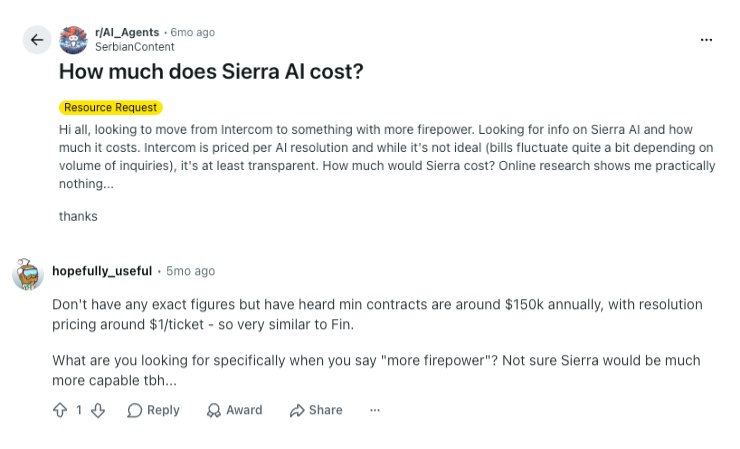The height and width of the screenshot is (449, 740).
Task: Click the Reply button text
Action: click(x=163, y=410)
